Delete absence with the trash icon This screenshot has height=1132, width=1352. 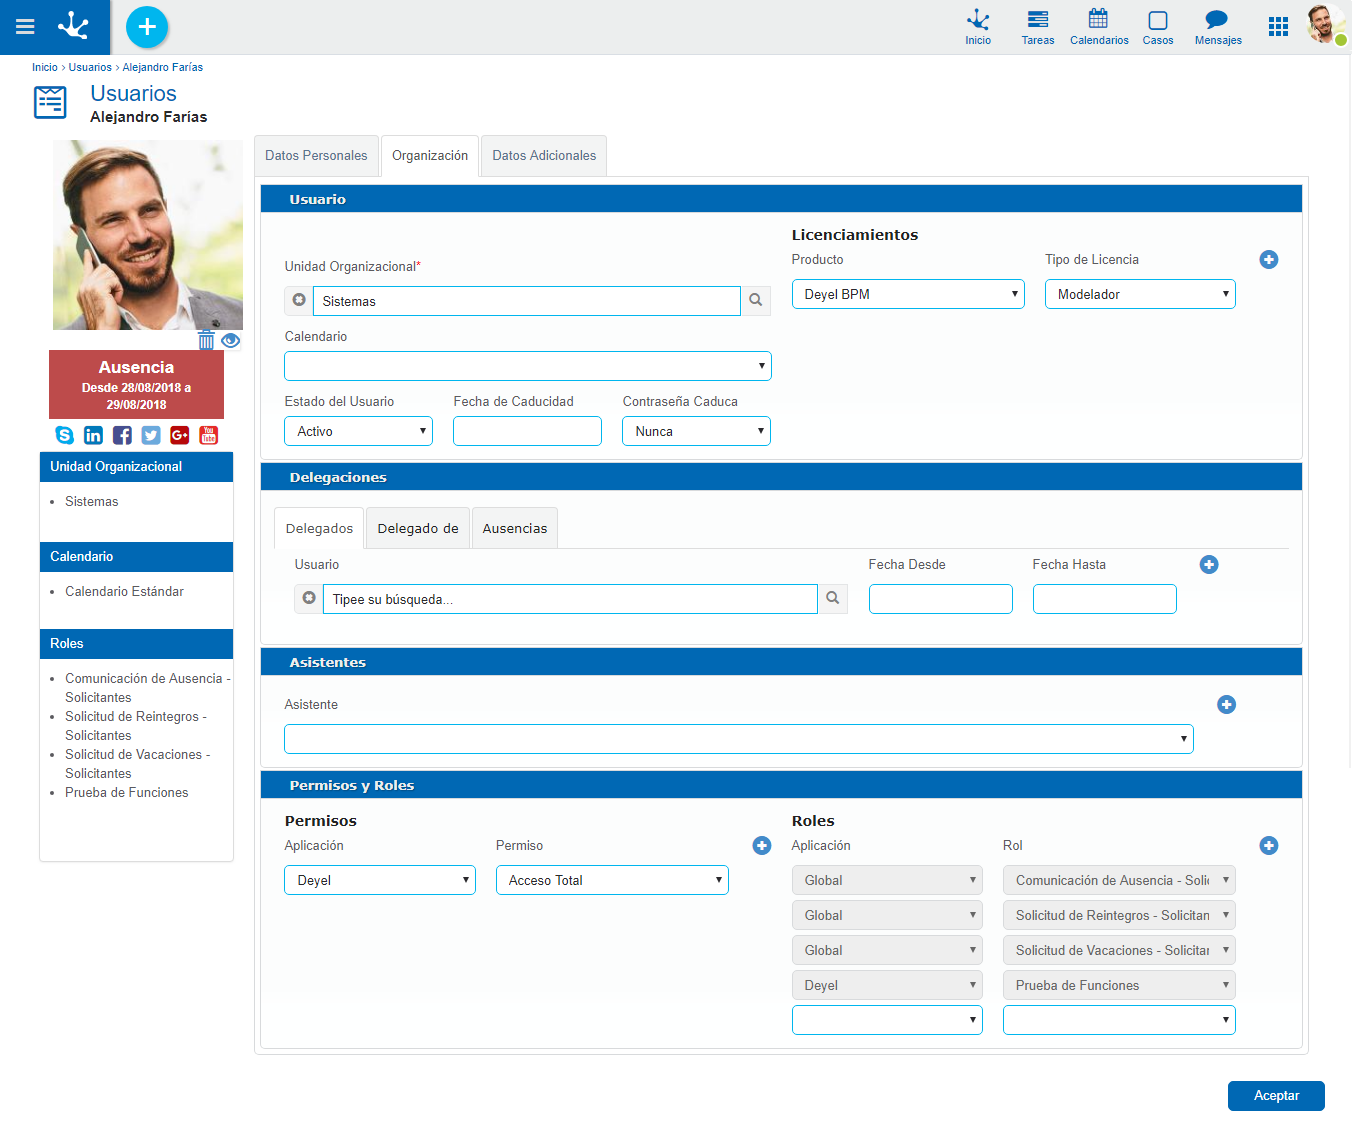click(x=206, y=340)
